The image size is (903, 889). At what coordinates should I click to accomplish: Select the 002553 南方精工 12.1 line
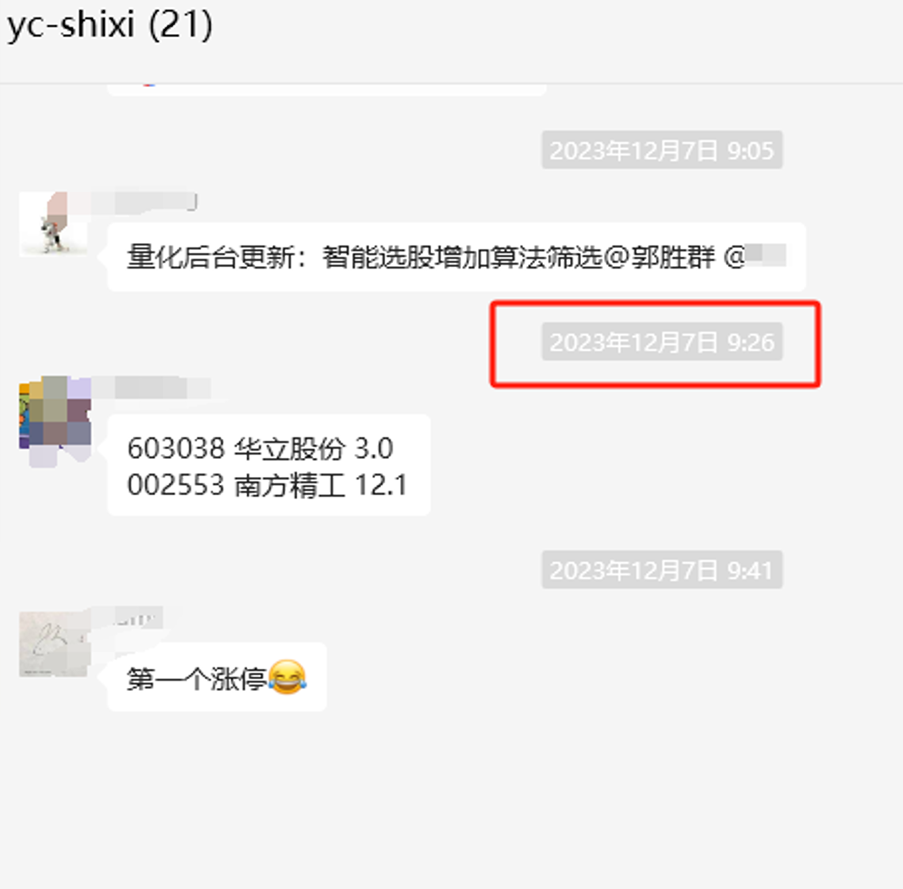267,485
